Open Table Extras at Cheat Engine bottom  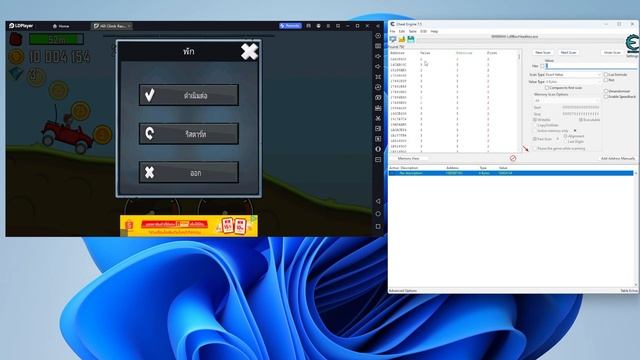tap(629, 291)
